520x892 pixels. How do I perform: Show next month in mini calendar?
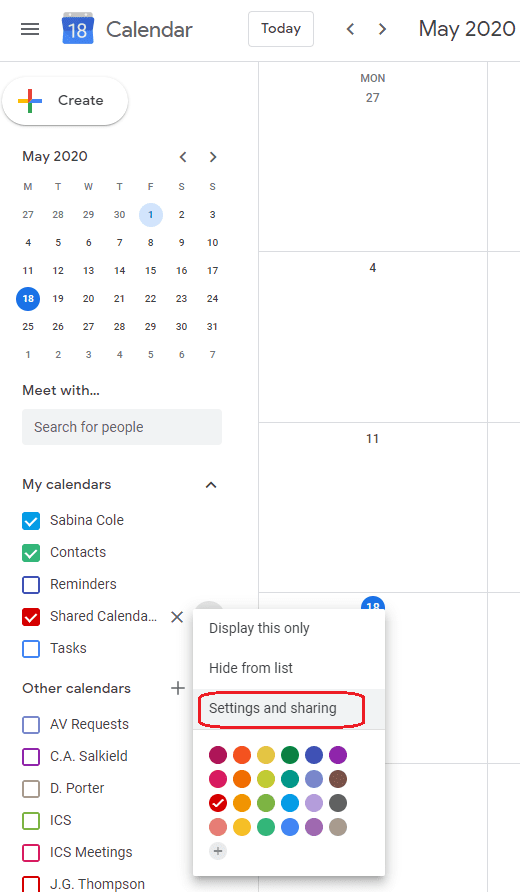[213, 157]
